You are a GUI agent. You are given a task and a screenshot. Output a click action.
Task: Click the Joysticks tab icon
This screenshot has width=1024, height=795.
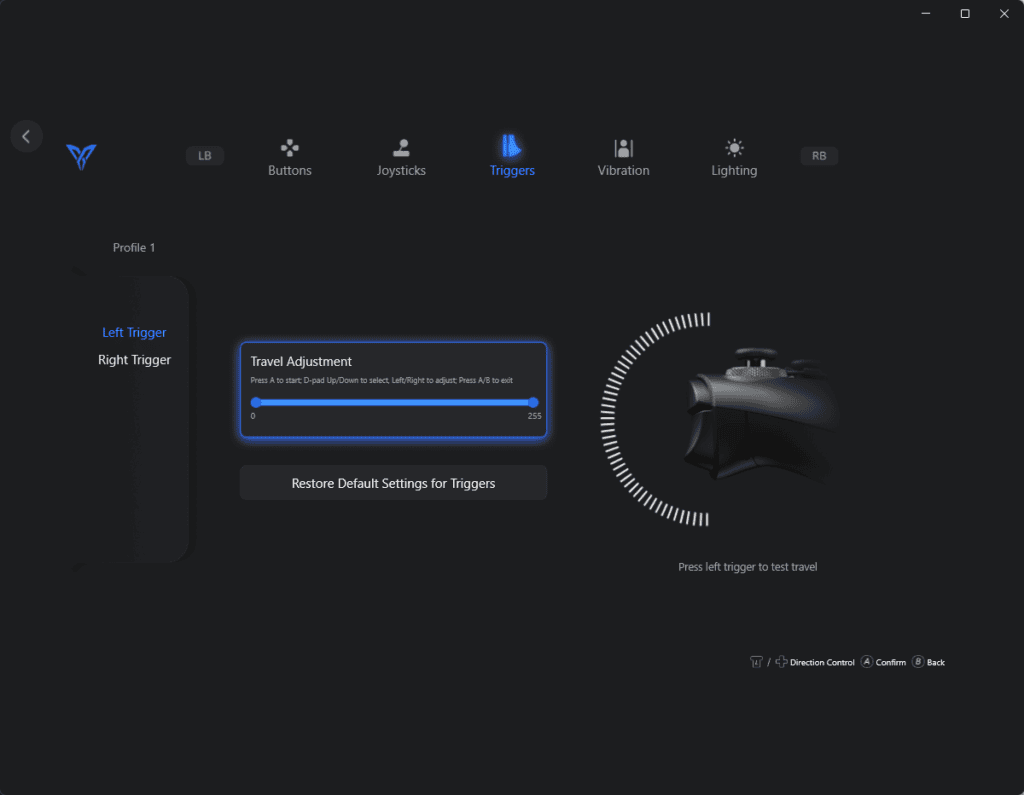401,148
